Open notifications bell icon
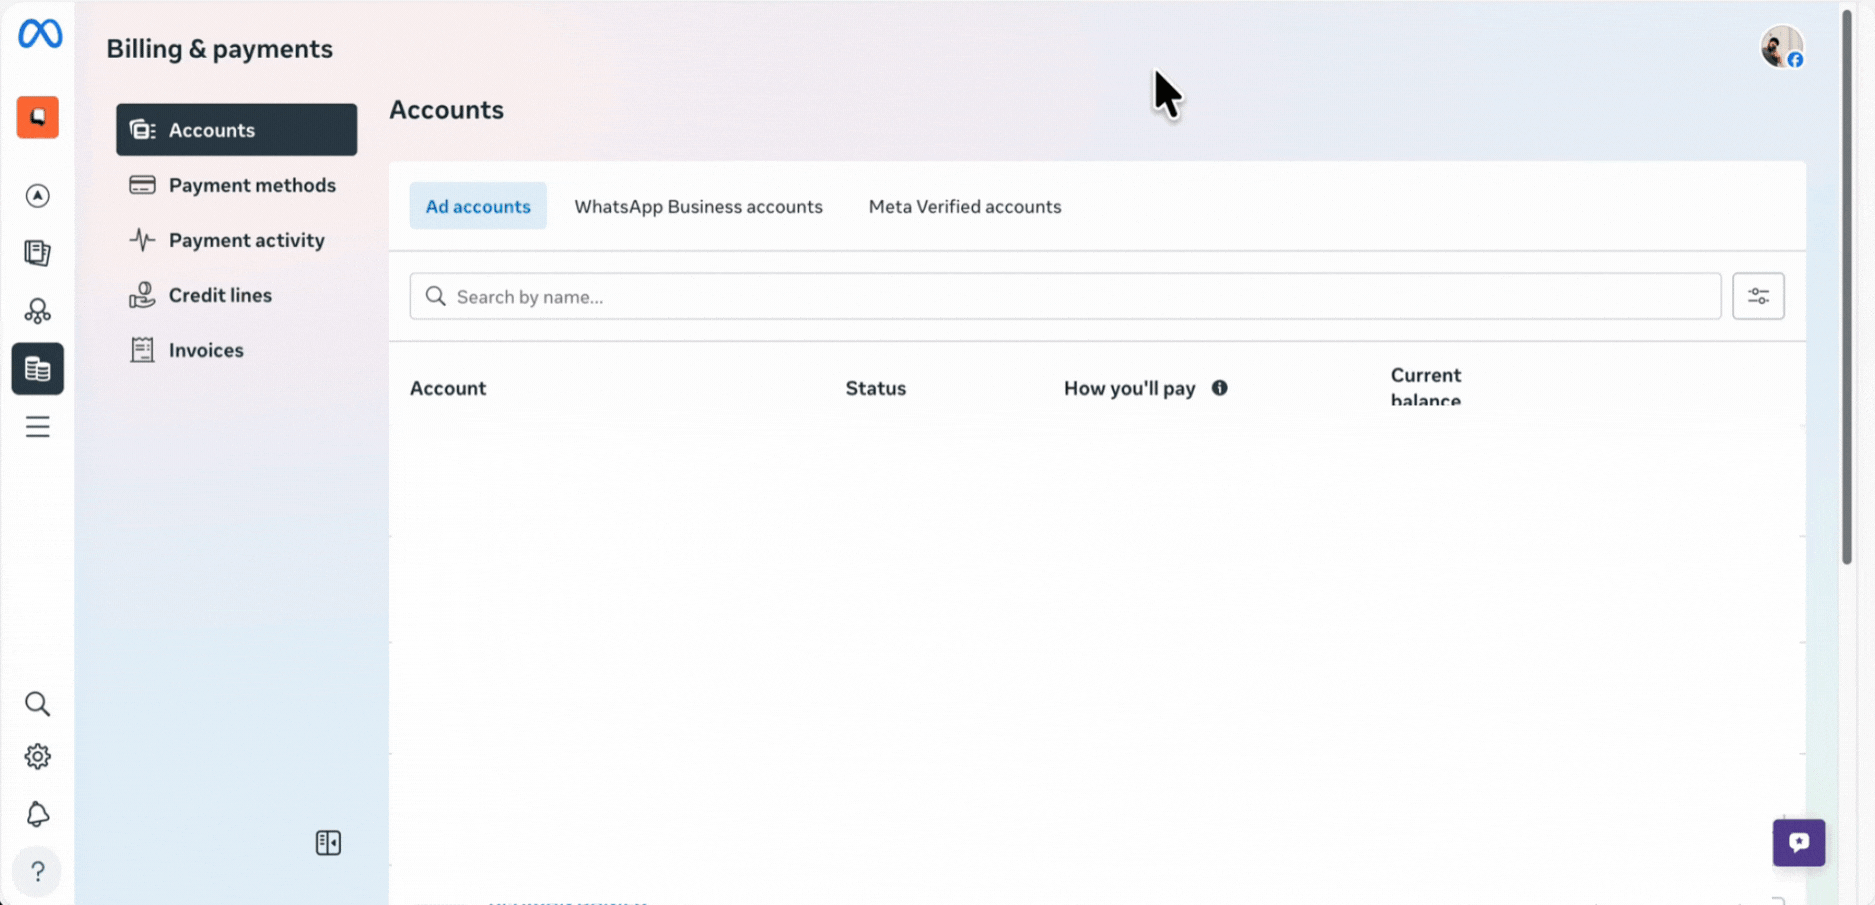This screenshot has width=1875, height=905. click(38, 814)
